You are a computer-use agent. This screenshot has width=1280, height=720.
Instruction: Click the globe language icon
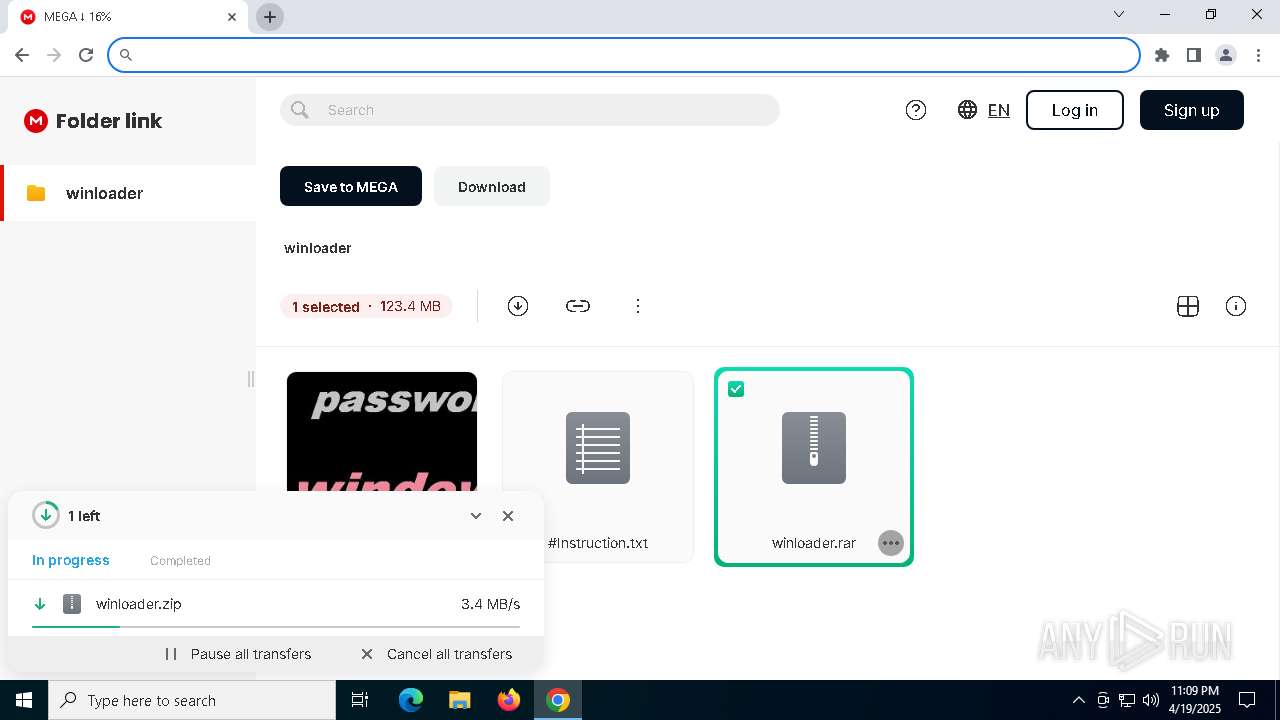[x=967, y=110]
